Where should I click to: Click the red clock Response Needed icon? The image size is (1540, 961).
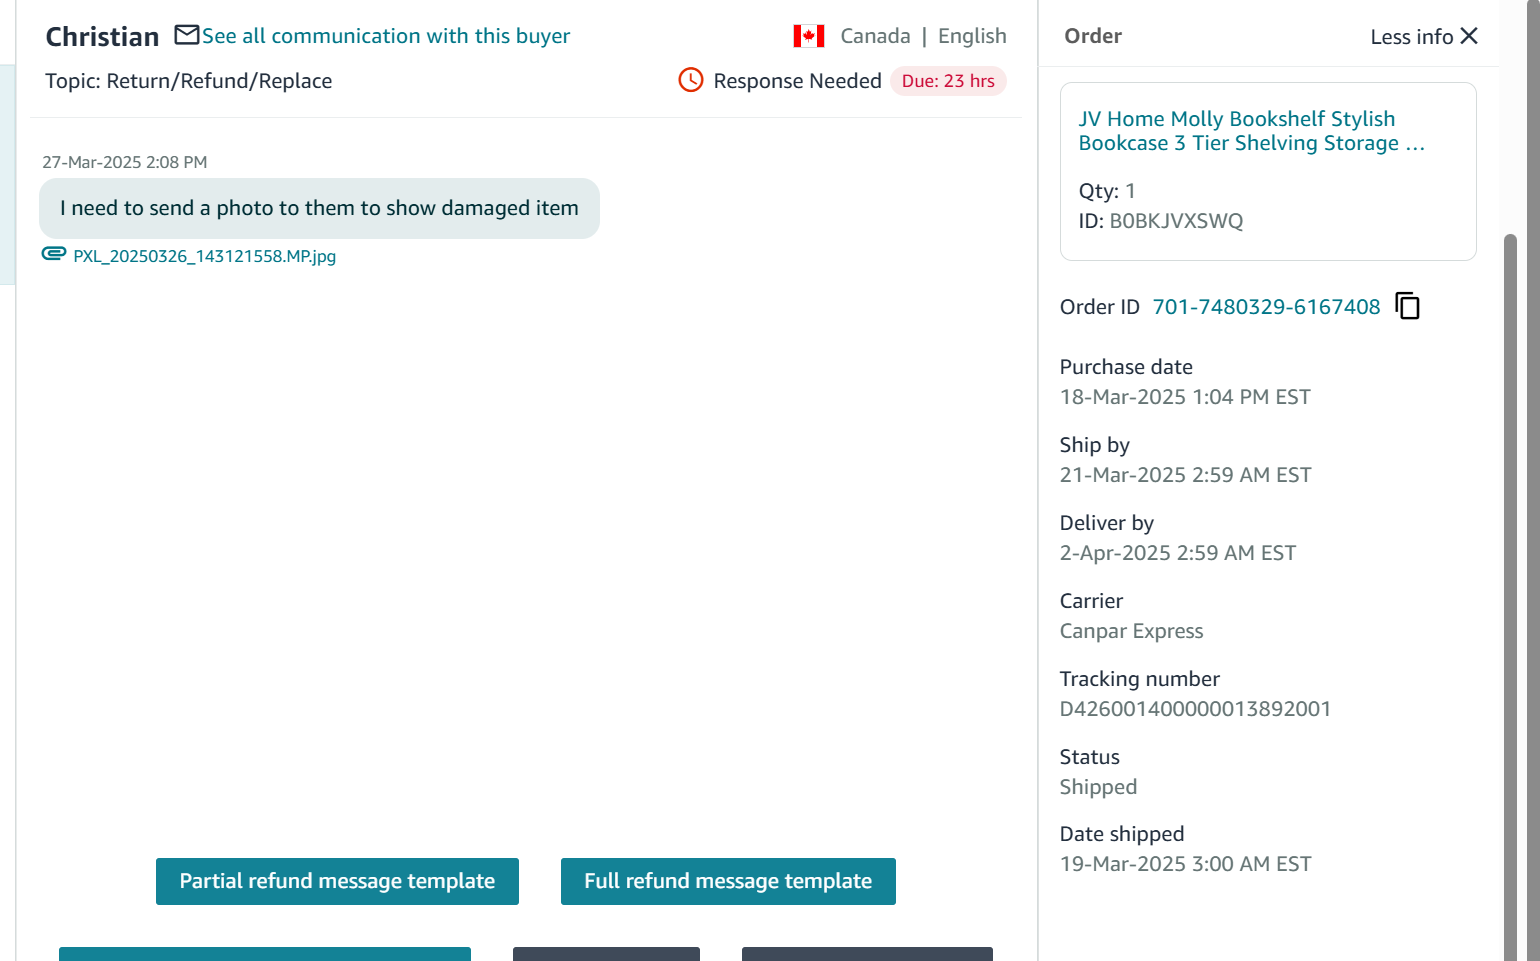[691, 80]
